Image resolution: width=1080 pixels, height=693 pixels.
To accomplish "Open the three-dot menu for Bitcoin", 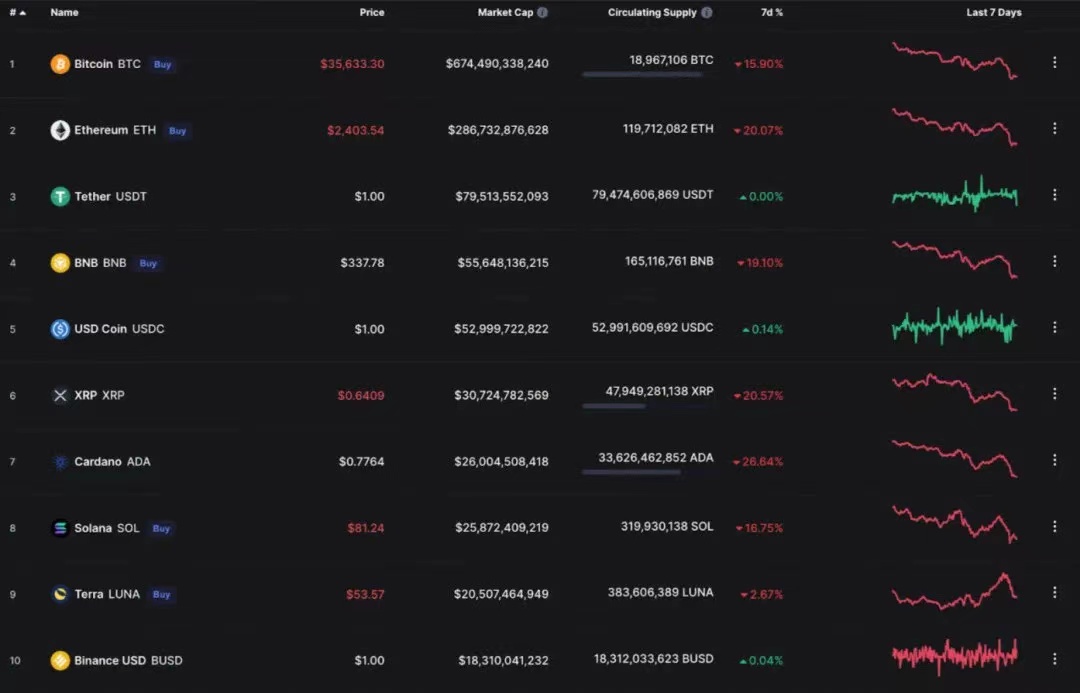I will [x=1055, y=63].
